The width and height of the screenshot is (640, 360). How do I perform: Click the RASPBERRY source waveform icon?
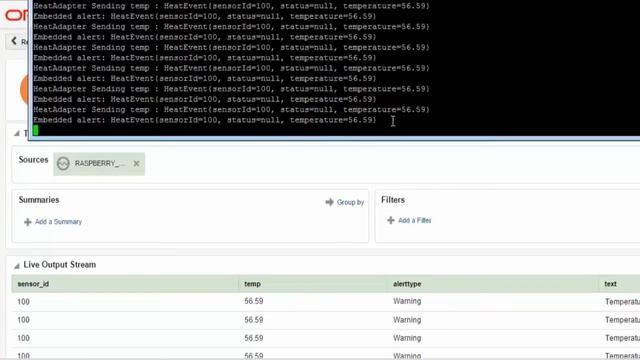(63, 164)
